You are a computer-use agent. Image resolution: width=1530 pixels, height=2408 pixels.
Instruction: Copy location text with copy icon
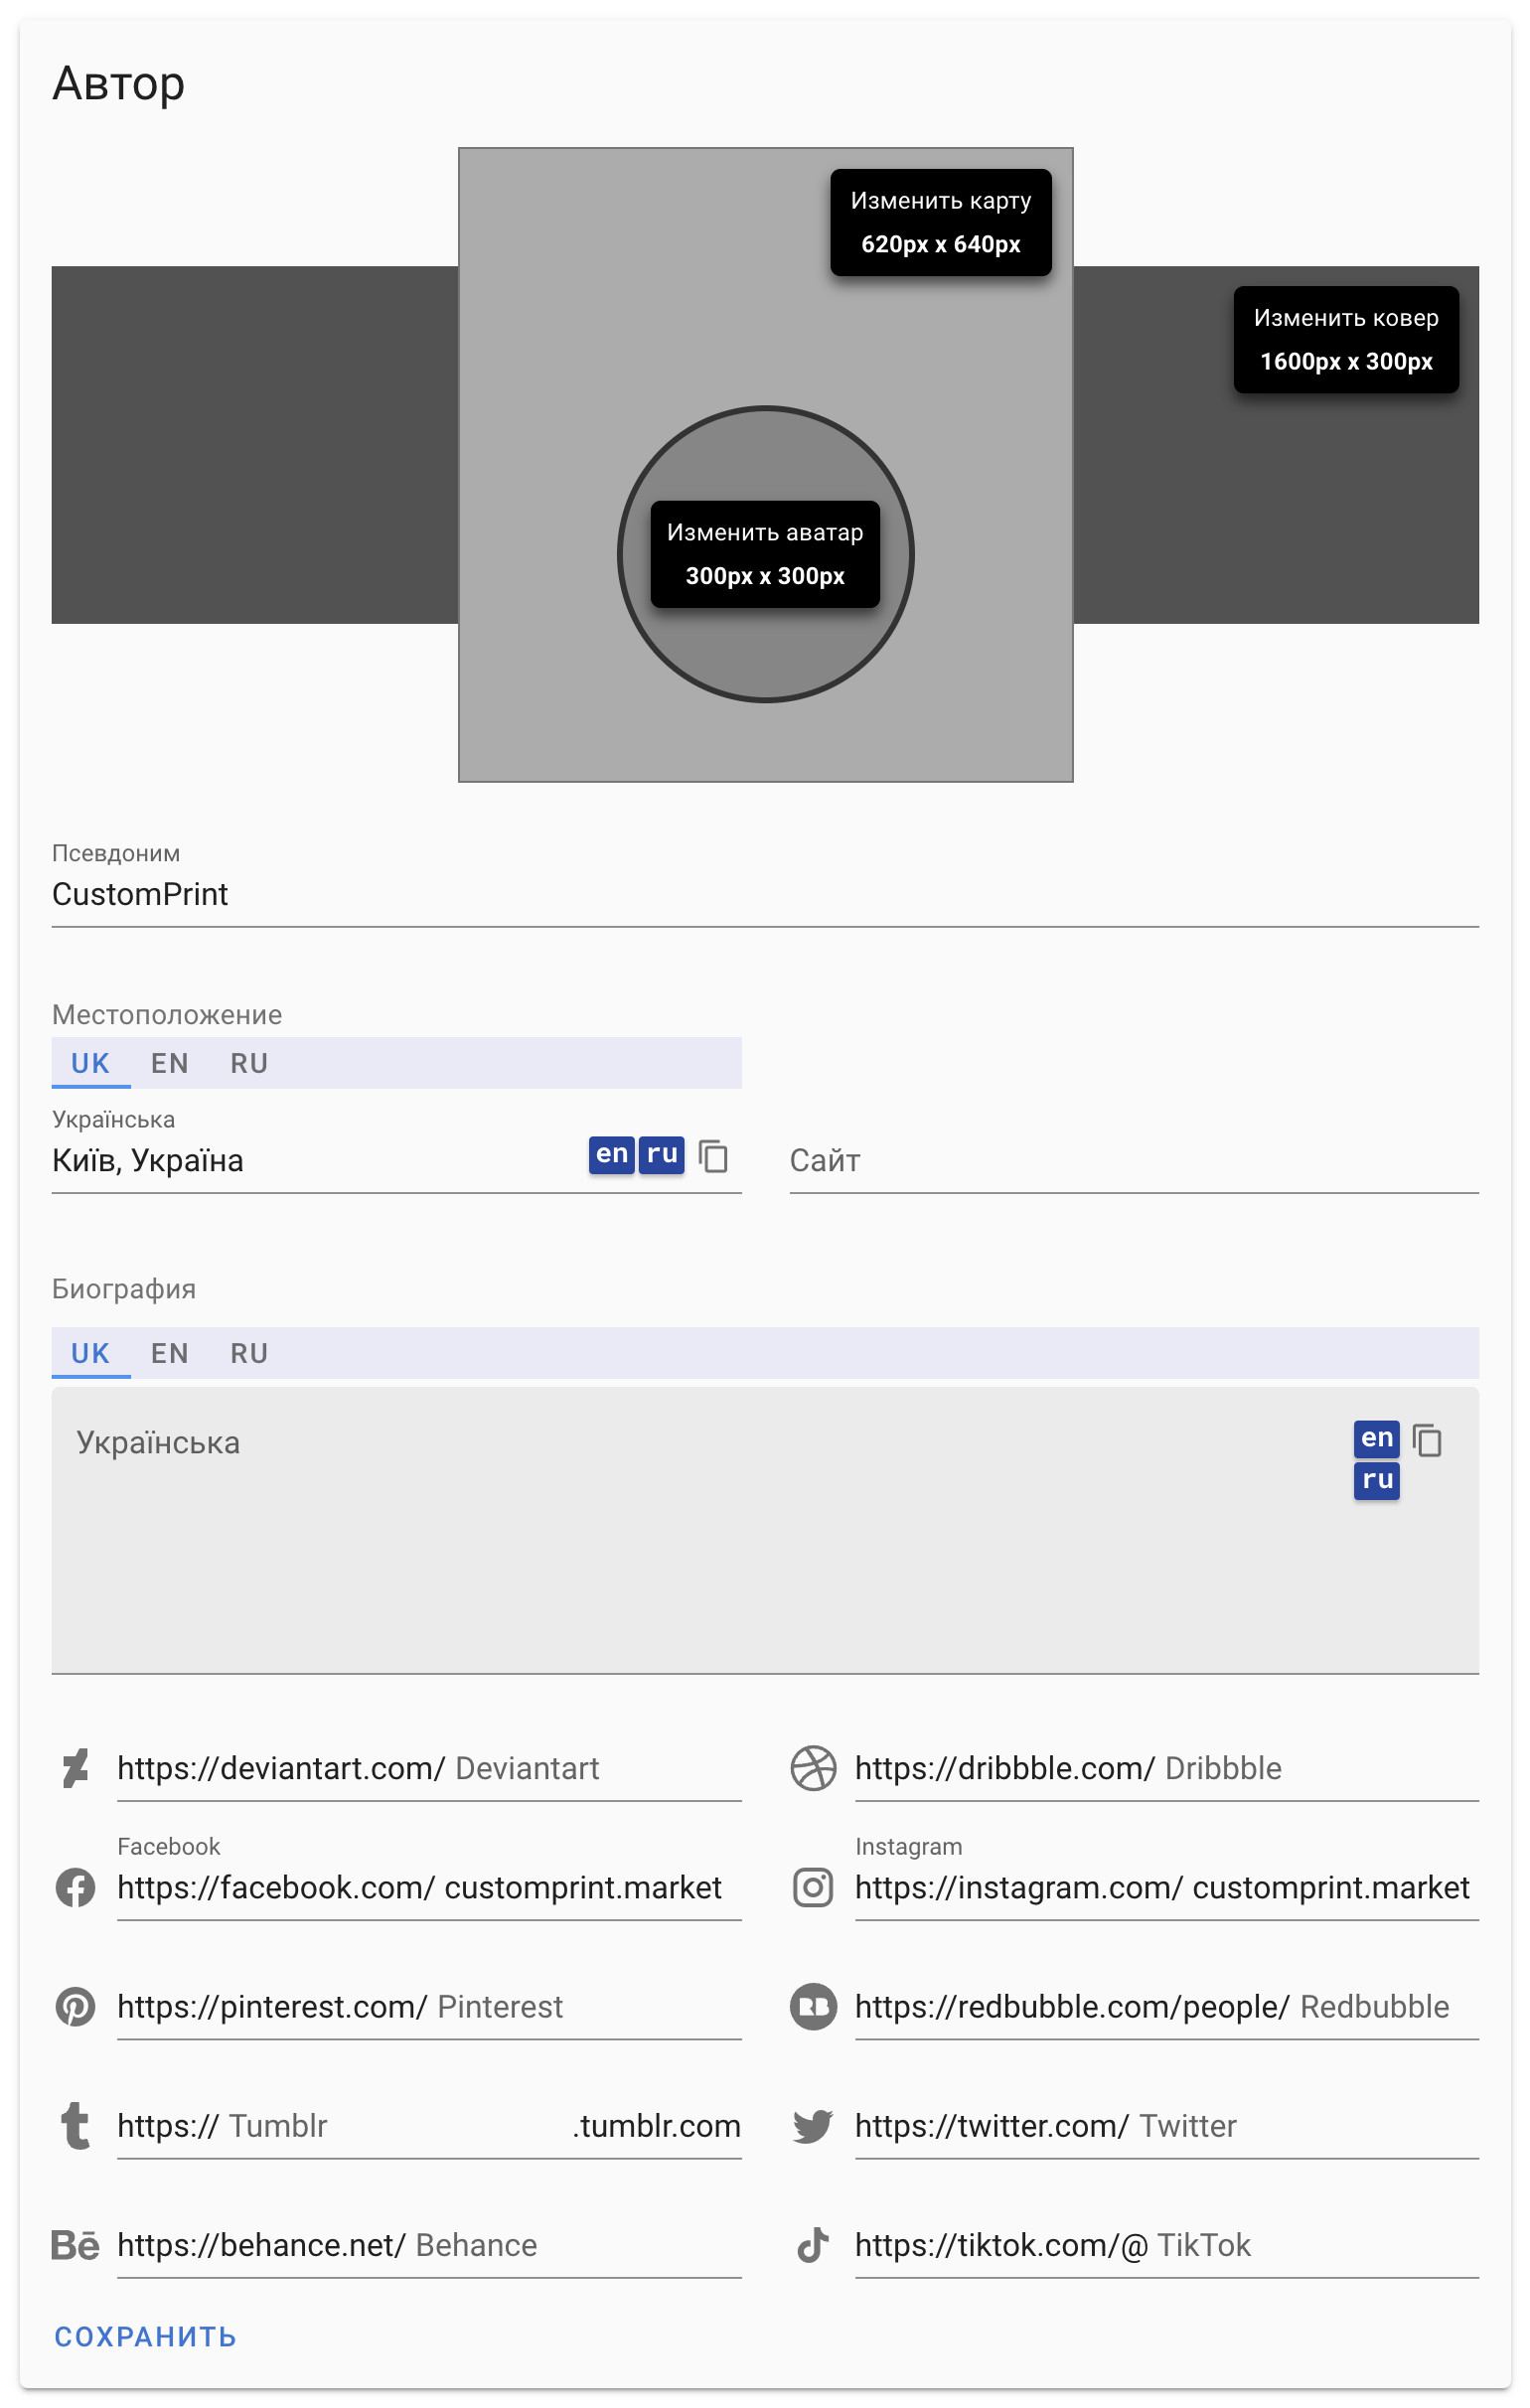pos(713,1155)
